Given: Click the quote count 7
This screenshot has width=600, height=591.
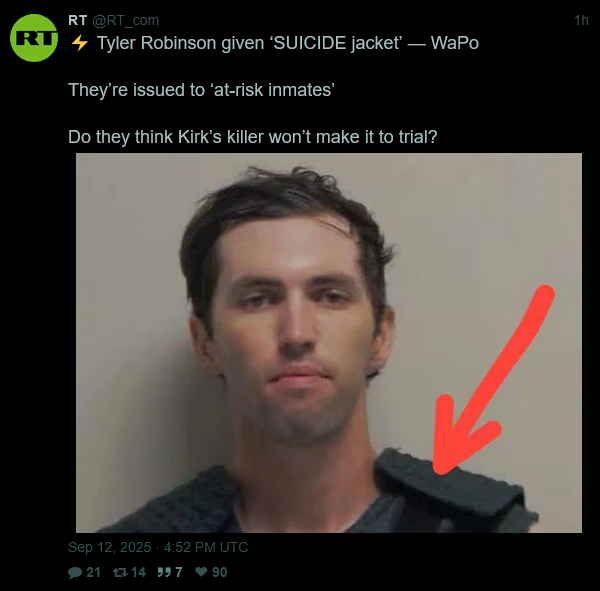Looking at the screenshot, I should tap(179, 572).
